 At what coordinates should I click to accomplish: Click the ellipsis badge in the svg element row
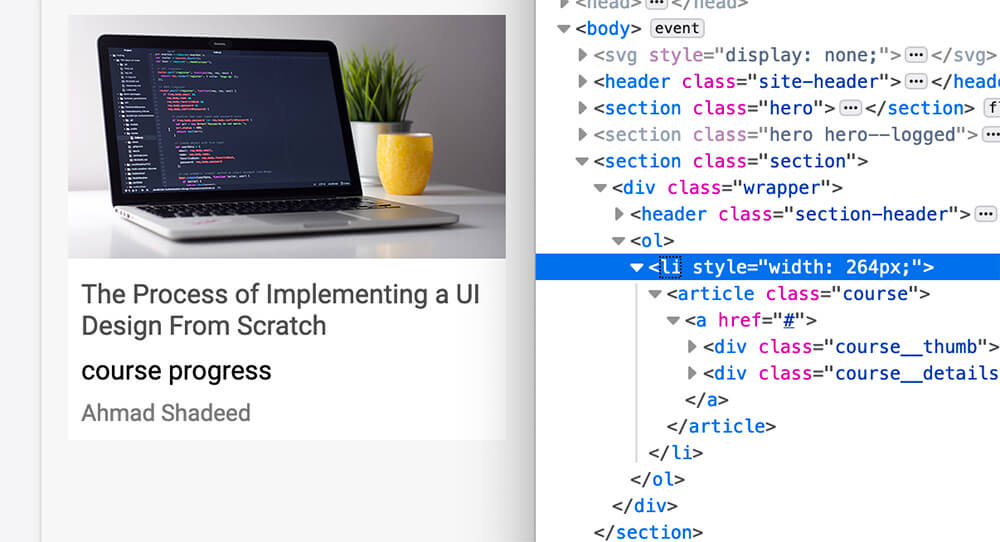pyautogui.click(x=916, y=55)
